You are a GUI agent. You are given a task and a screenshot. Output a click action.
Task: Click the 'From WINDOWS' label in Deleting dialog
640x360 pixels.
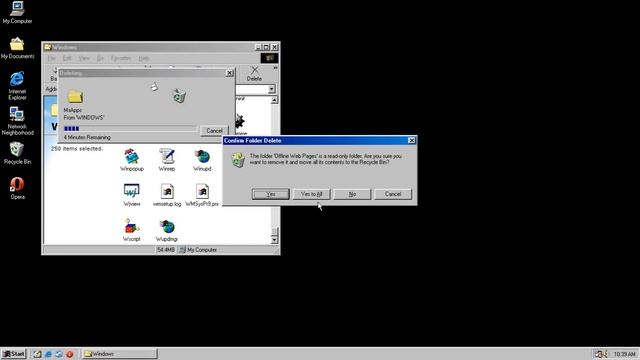(x=84, y=118)
